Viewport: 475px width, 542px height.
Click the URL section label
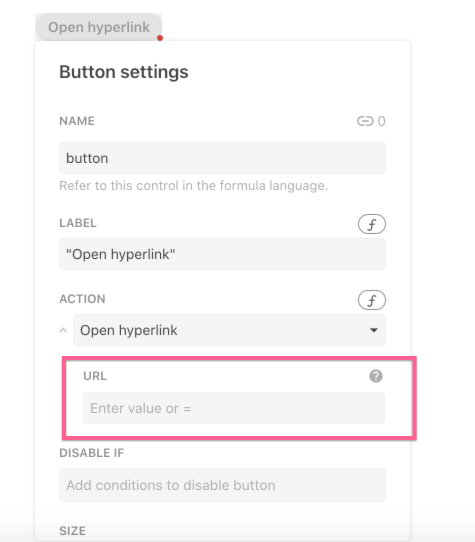95,376
